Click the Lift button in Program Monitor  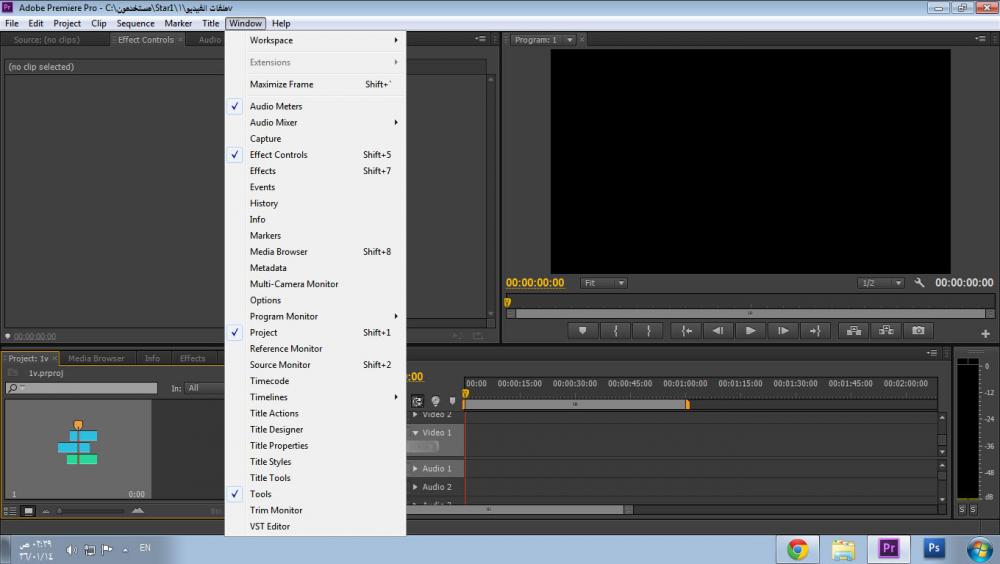(x=852, y=331)
